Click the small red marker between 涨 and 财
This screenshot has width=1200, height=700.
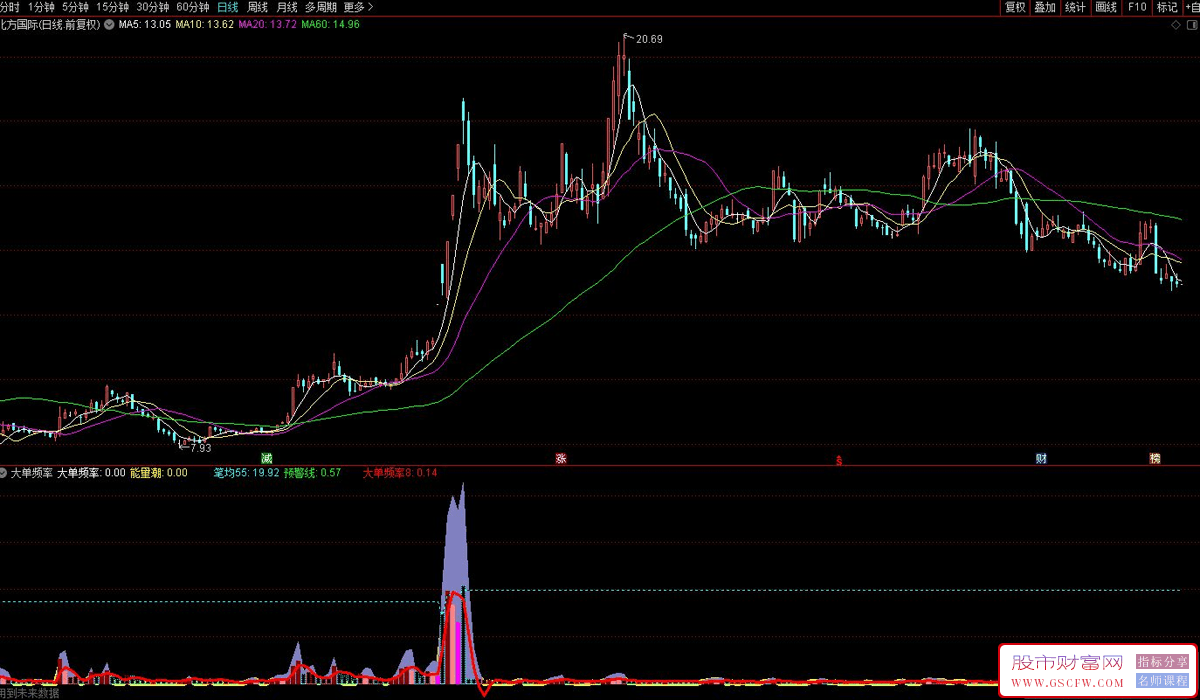point(840,460)
